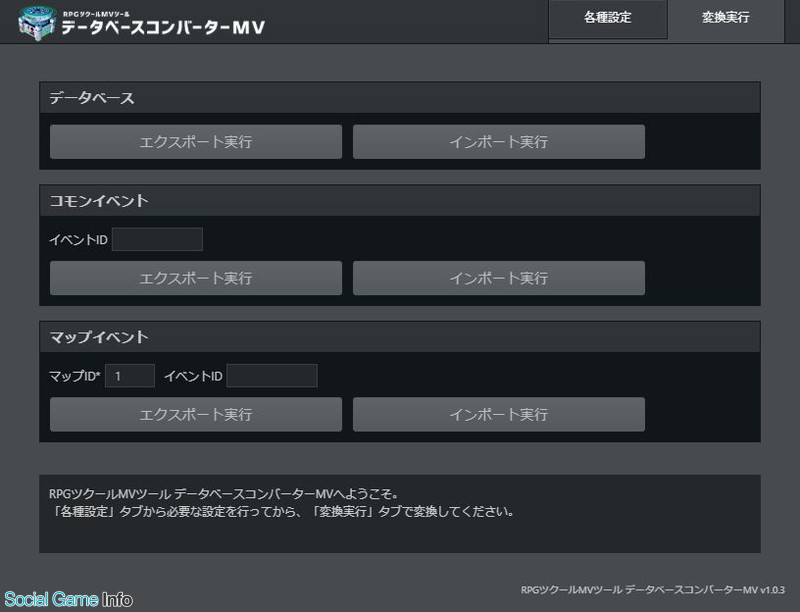Screen dimensions: 800x612
Task: Click エクスポート実行 in コモンイベント section
Action: 196,278
